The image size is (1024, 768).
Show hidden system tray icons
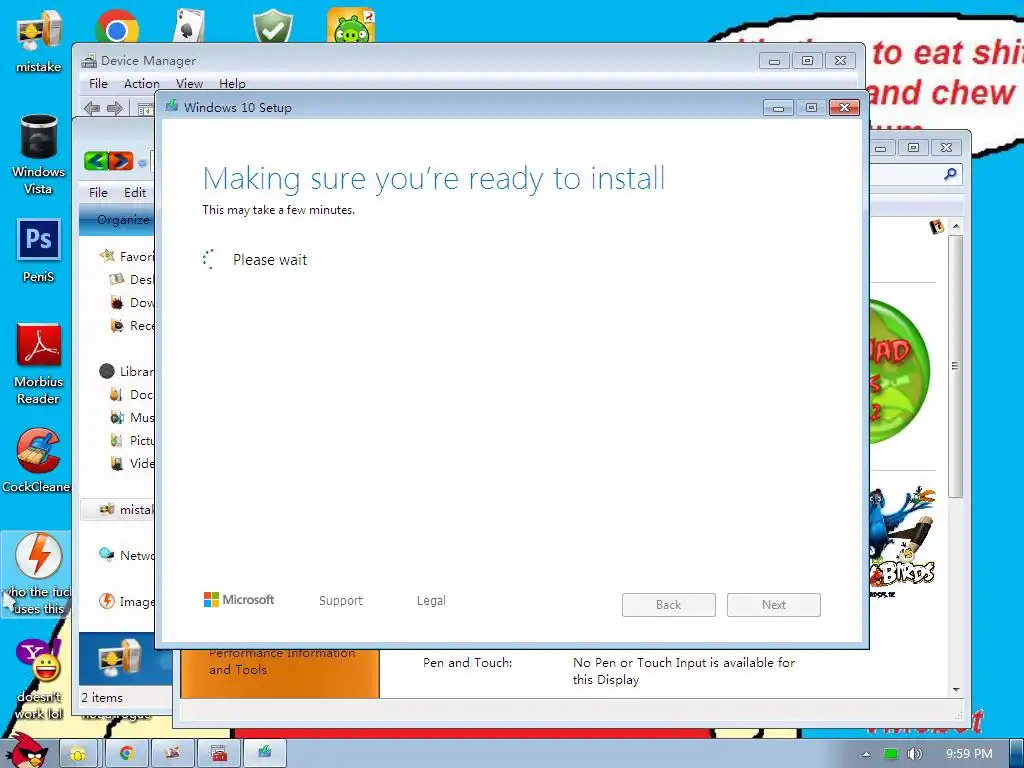tap(866, 754)
